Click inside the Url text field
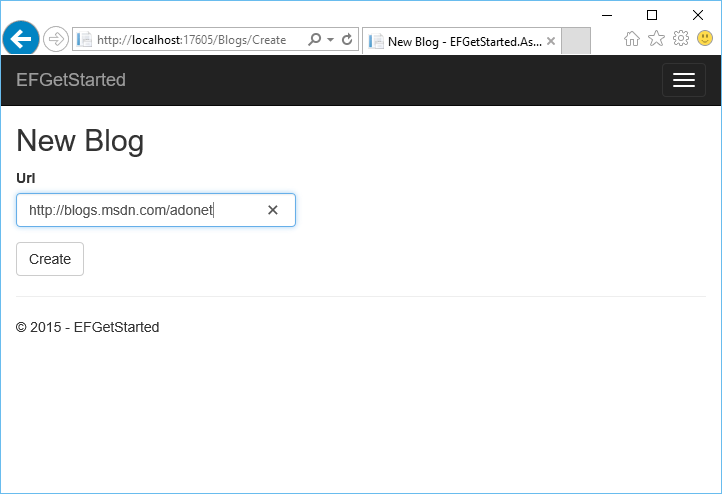The width and height of the screenshot is (722, 494). point(140,210)
